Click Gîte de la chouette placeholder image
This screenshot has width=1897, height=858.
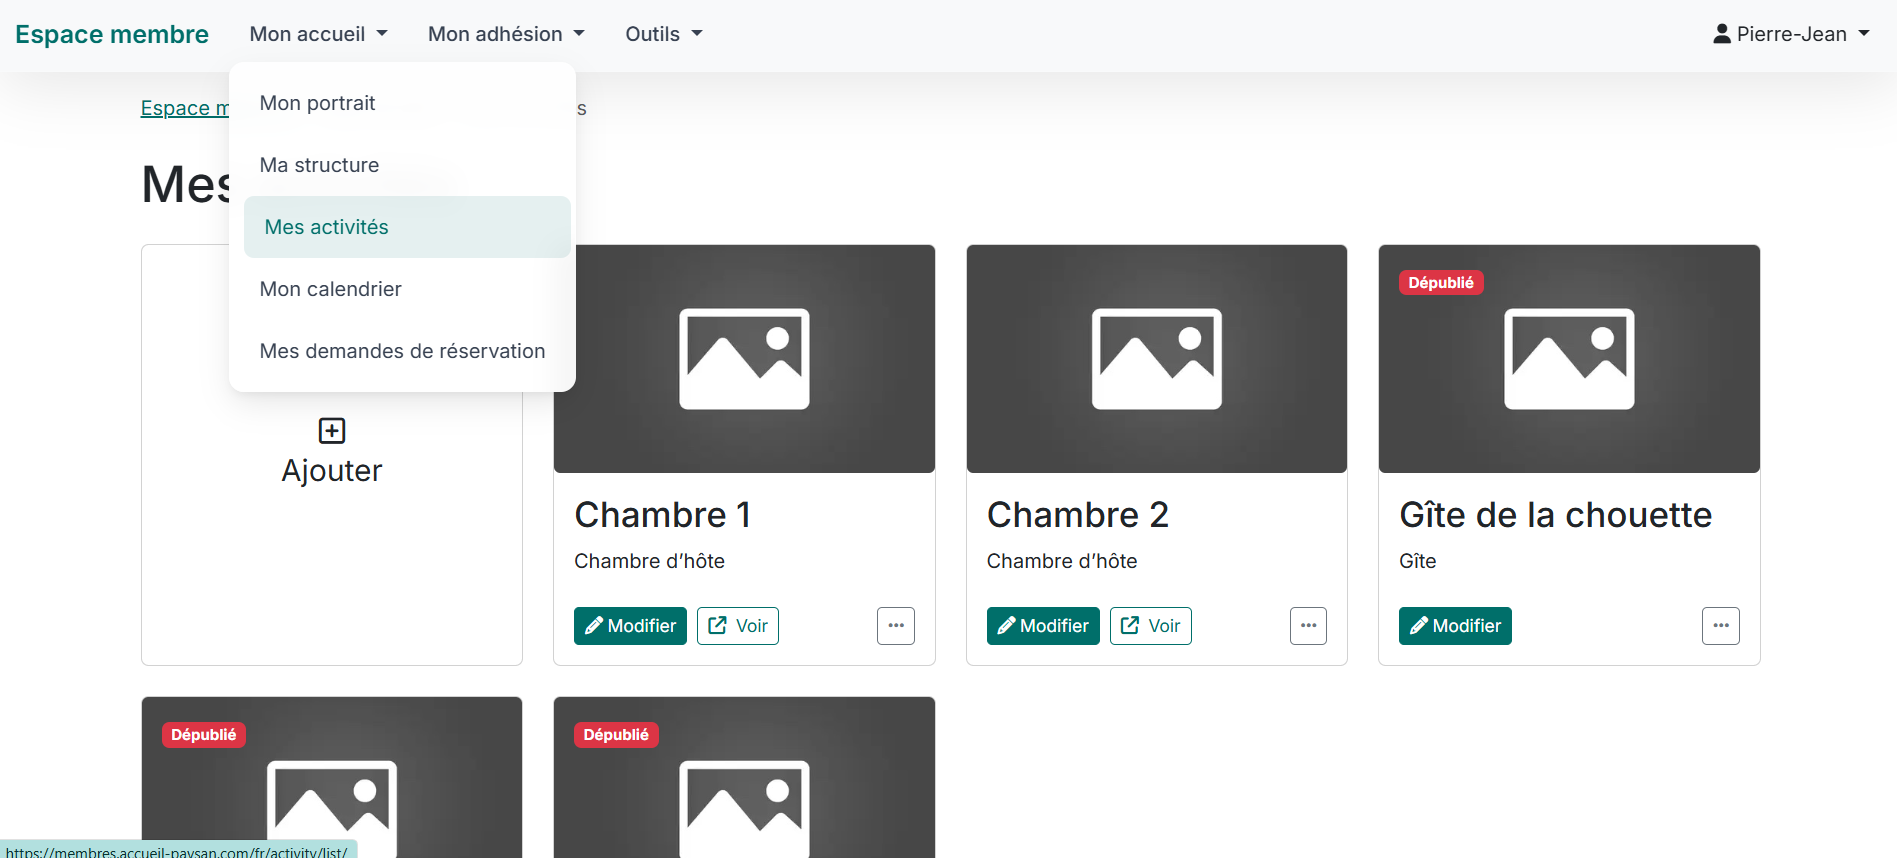coord(1568,358)
